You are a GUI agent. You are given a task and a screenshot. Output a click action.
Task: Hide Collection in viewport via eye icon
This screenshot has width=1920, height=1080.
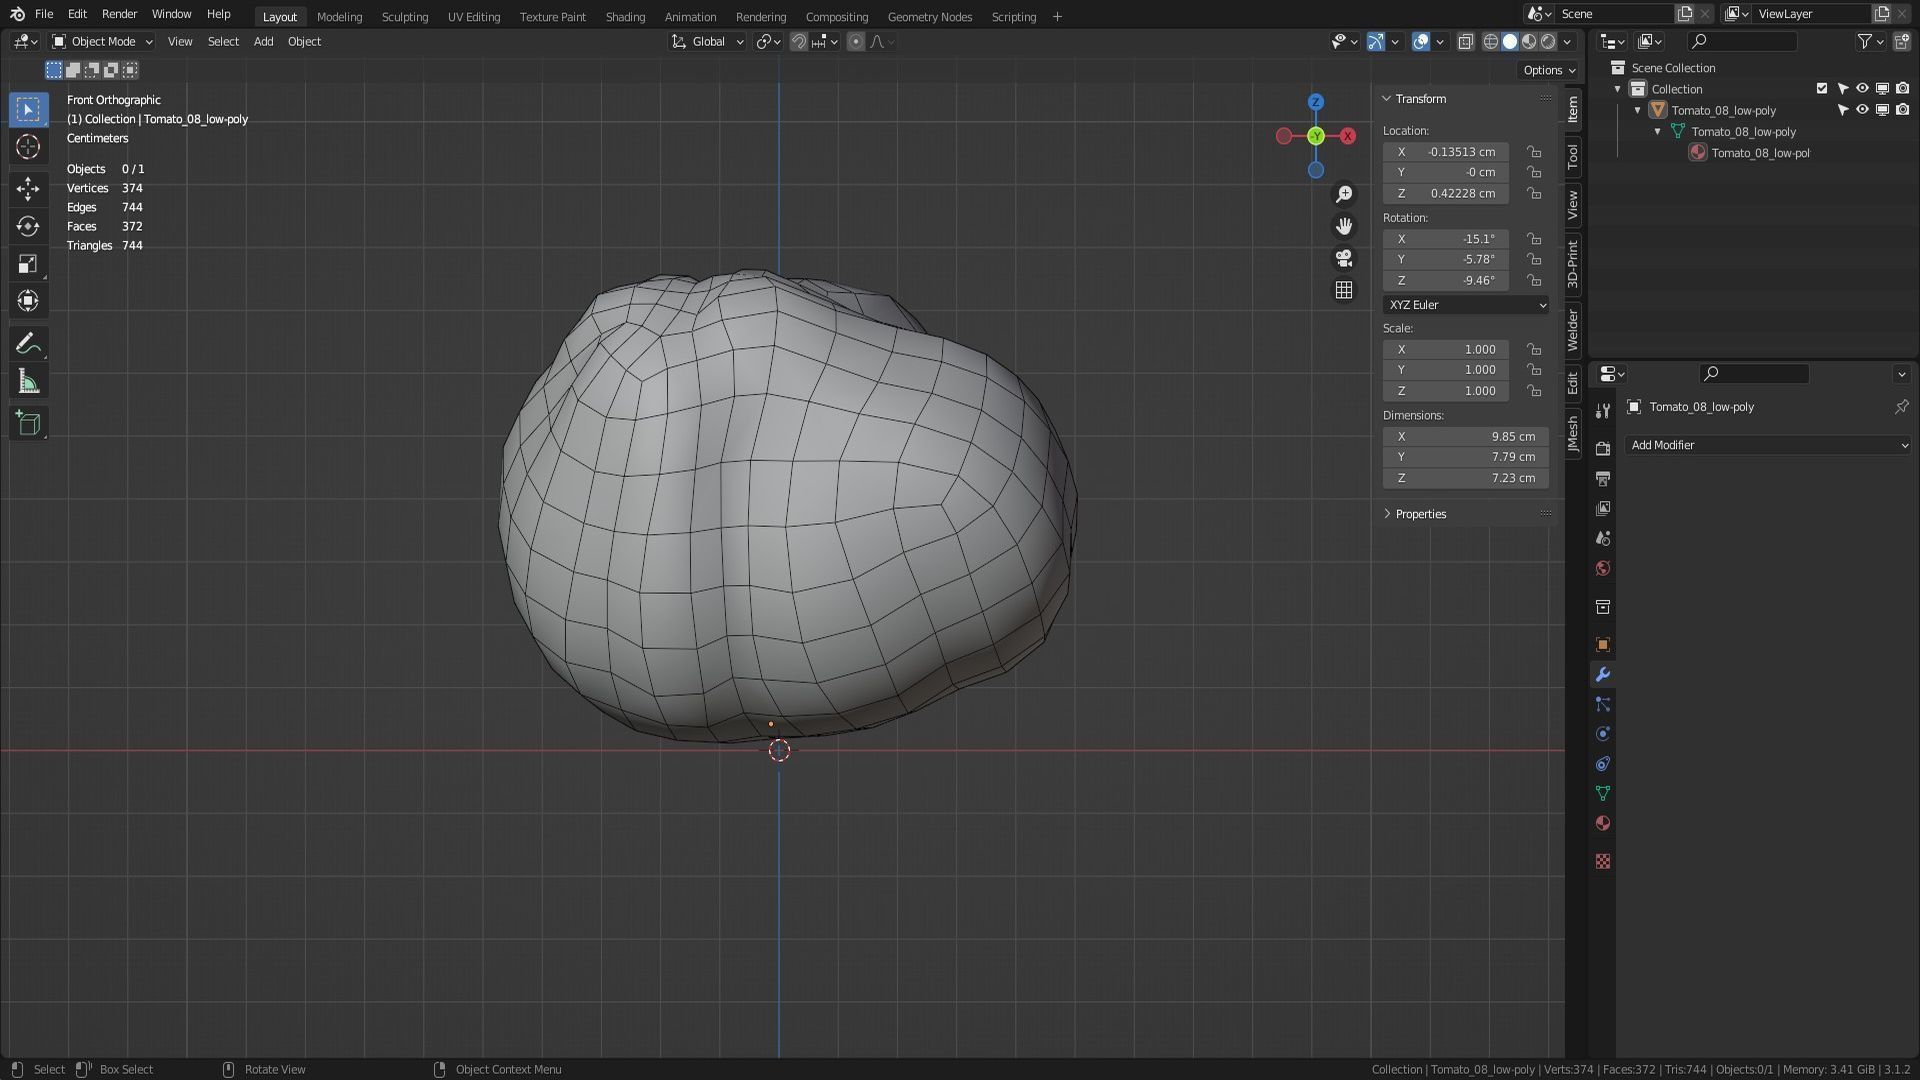[x=1862, y=89]
